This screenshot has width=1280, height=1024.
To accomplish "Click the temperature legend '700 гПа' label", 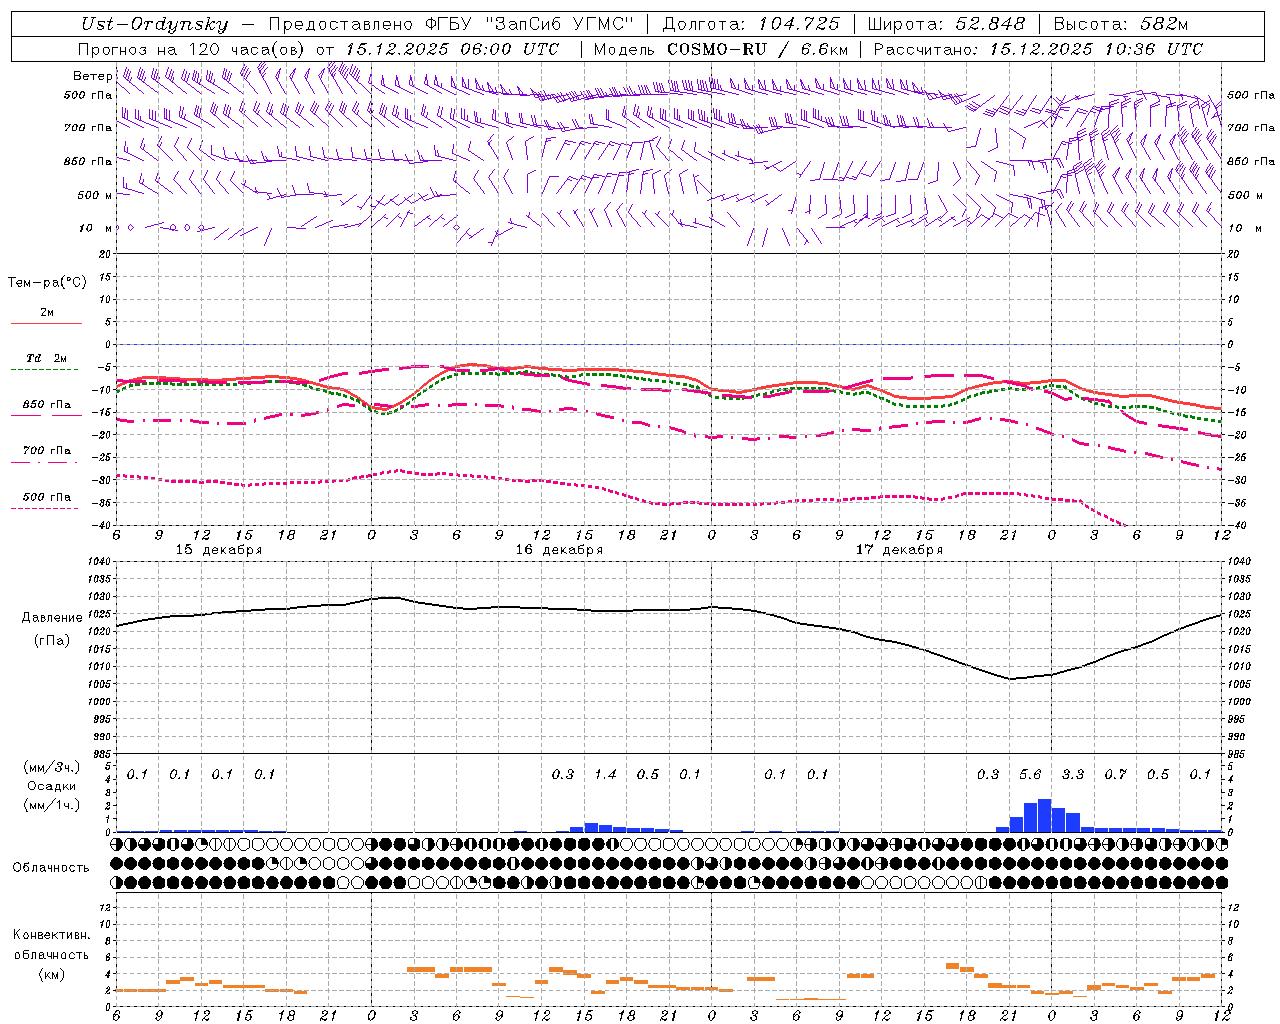I will [x=47, y=451].
